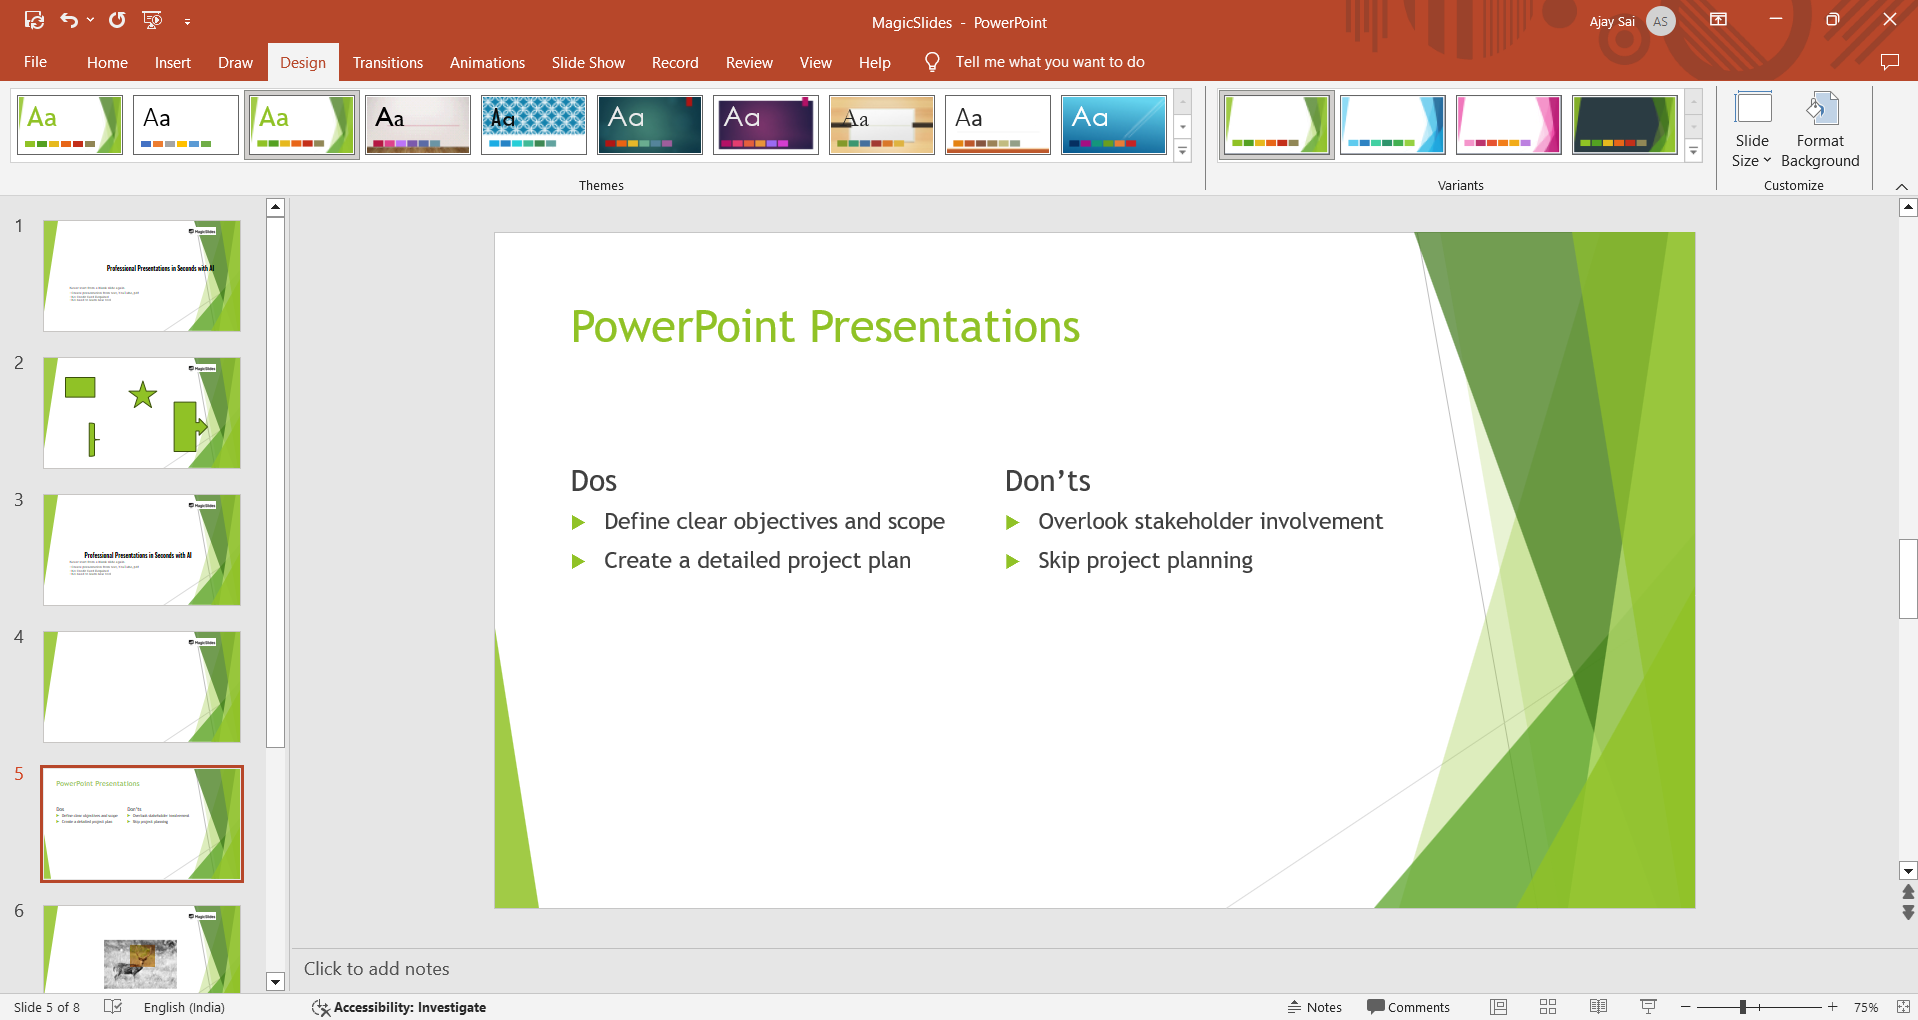Switch to Reading View icon

tap(1598, 1007)
